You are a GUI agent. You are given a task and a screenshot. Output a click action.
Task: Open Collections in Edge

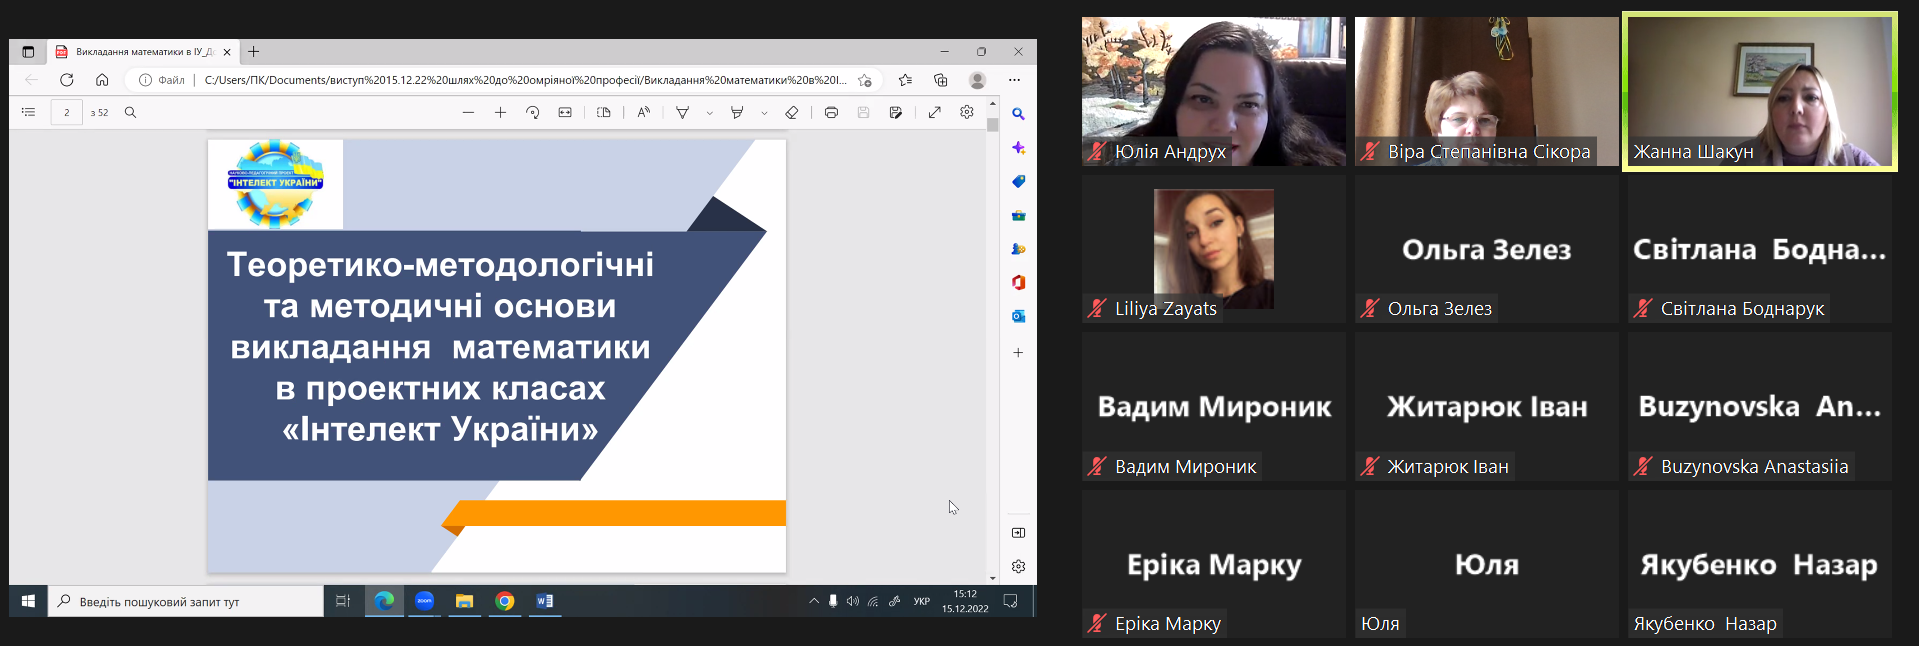941,80
